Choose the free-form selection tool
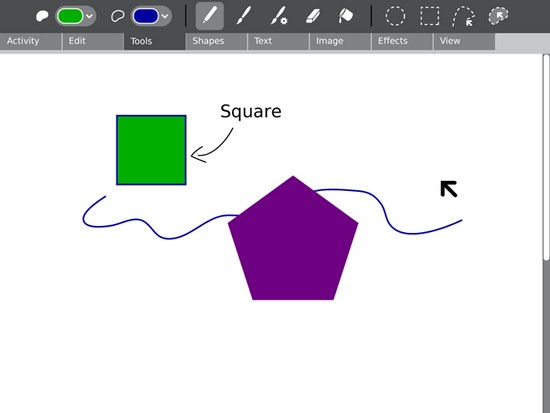 coord(464,16)
